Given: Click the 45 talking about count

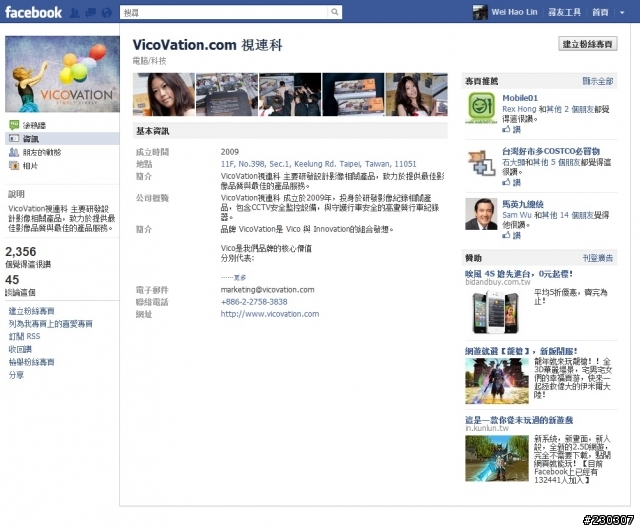Looking at the screenshot, I should (12, 280).
